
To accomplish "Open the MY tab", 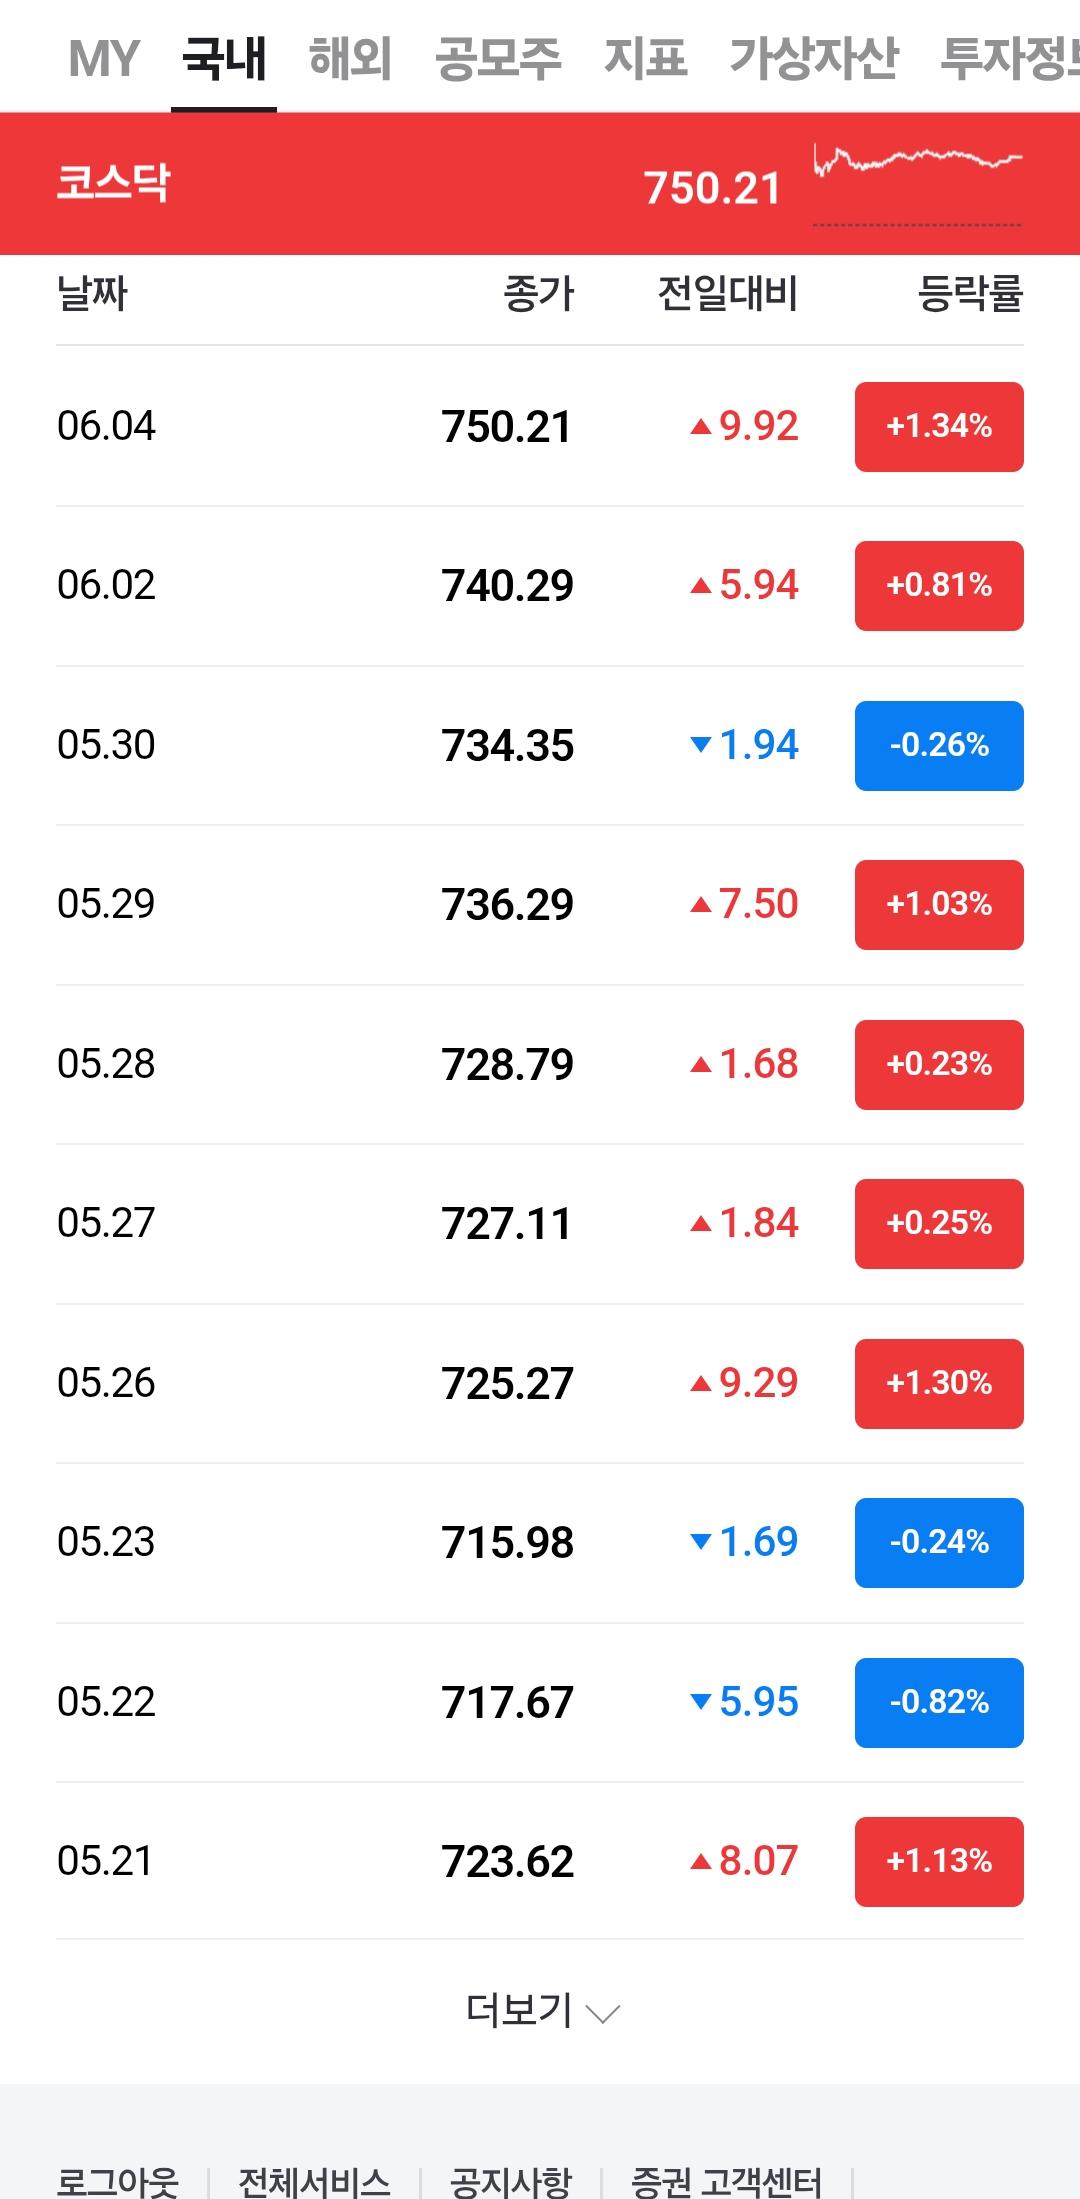I will point(104,58).
